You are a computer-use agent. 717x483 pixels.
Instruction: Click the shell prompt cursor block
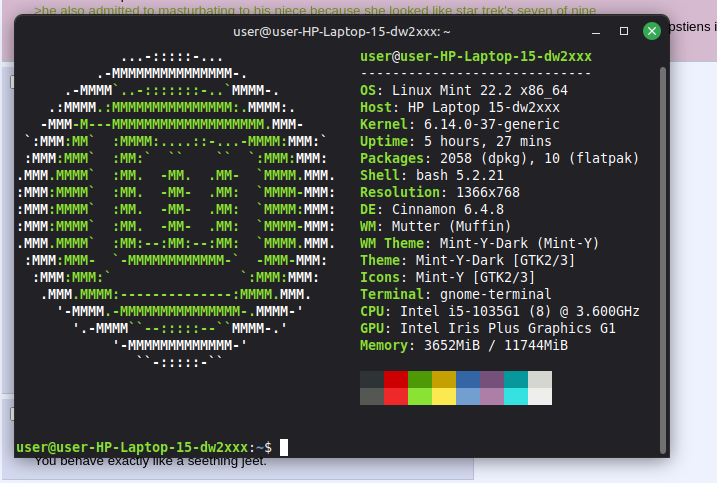coord(284,447)
